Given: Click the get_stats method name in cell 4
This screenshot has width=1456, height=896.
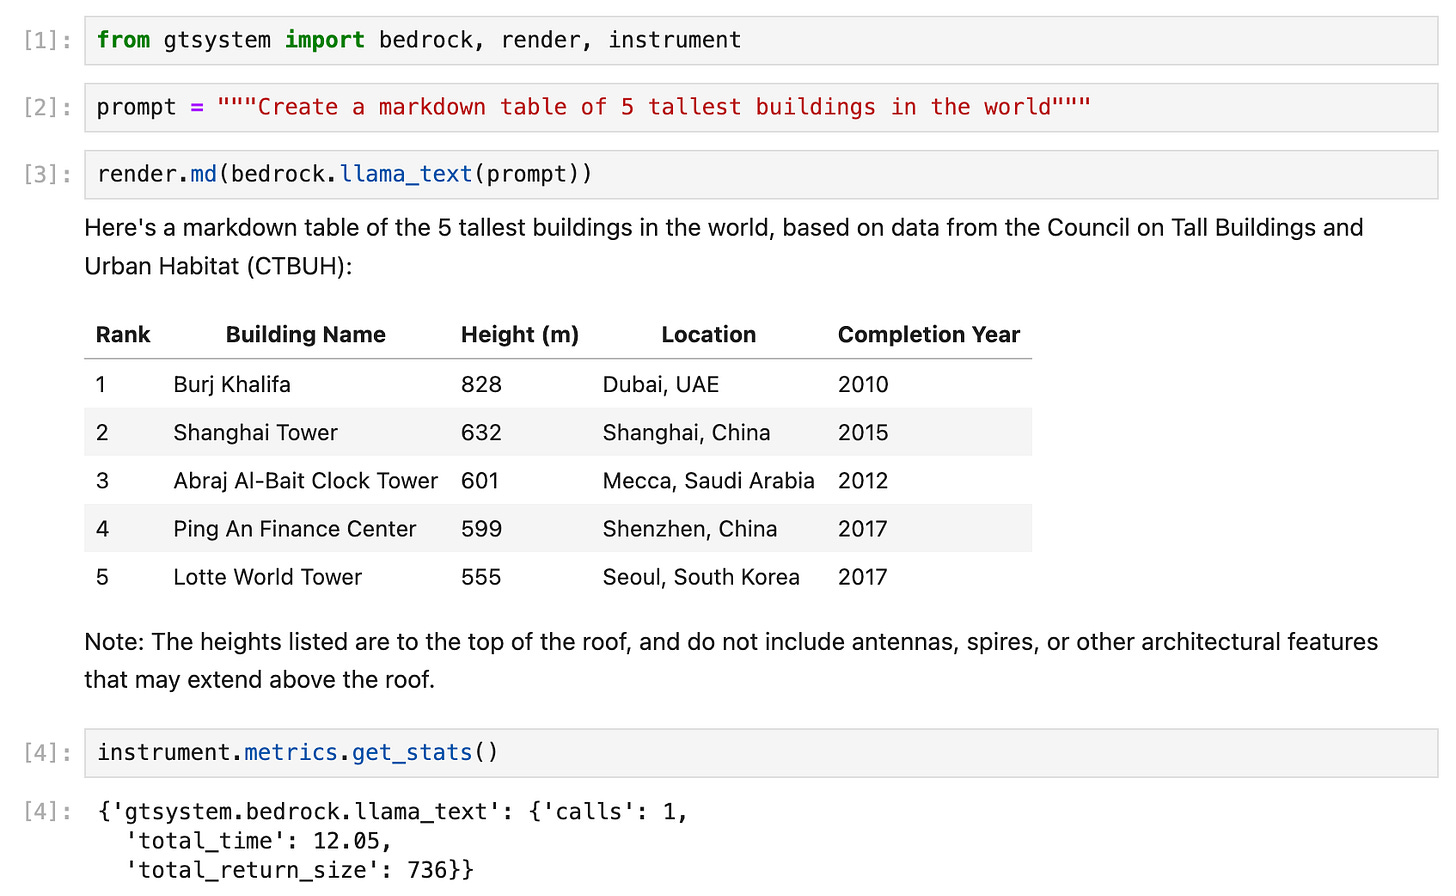Looking at the screenshot, I should [x=412, y=753].
